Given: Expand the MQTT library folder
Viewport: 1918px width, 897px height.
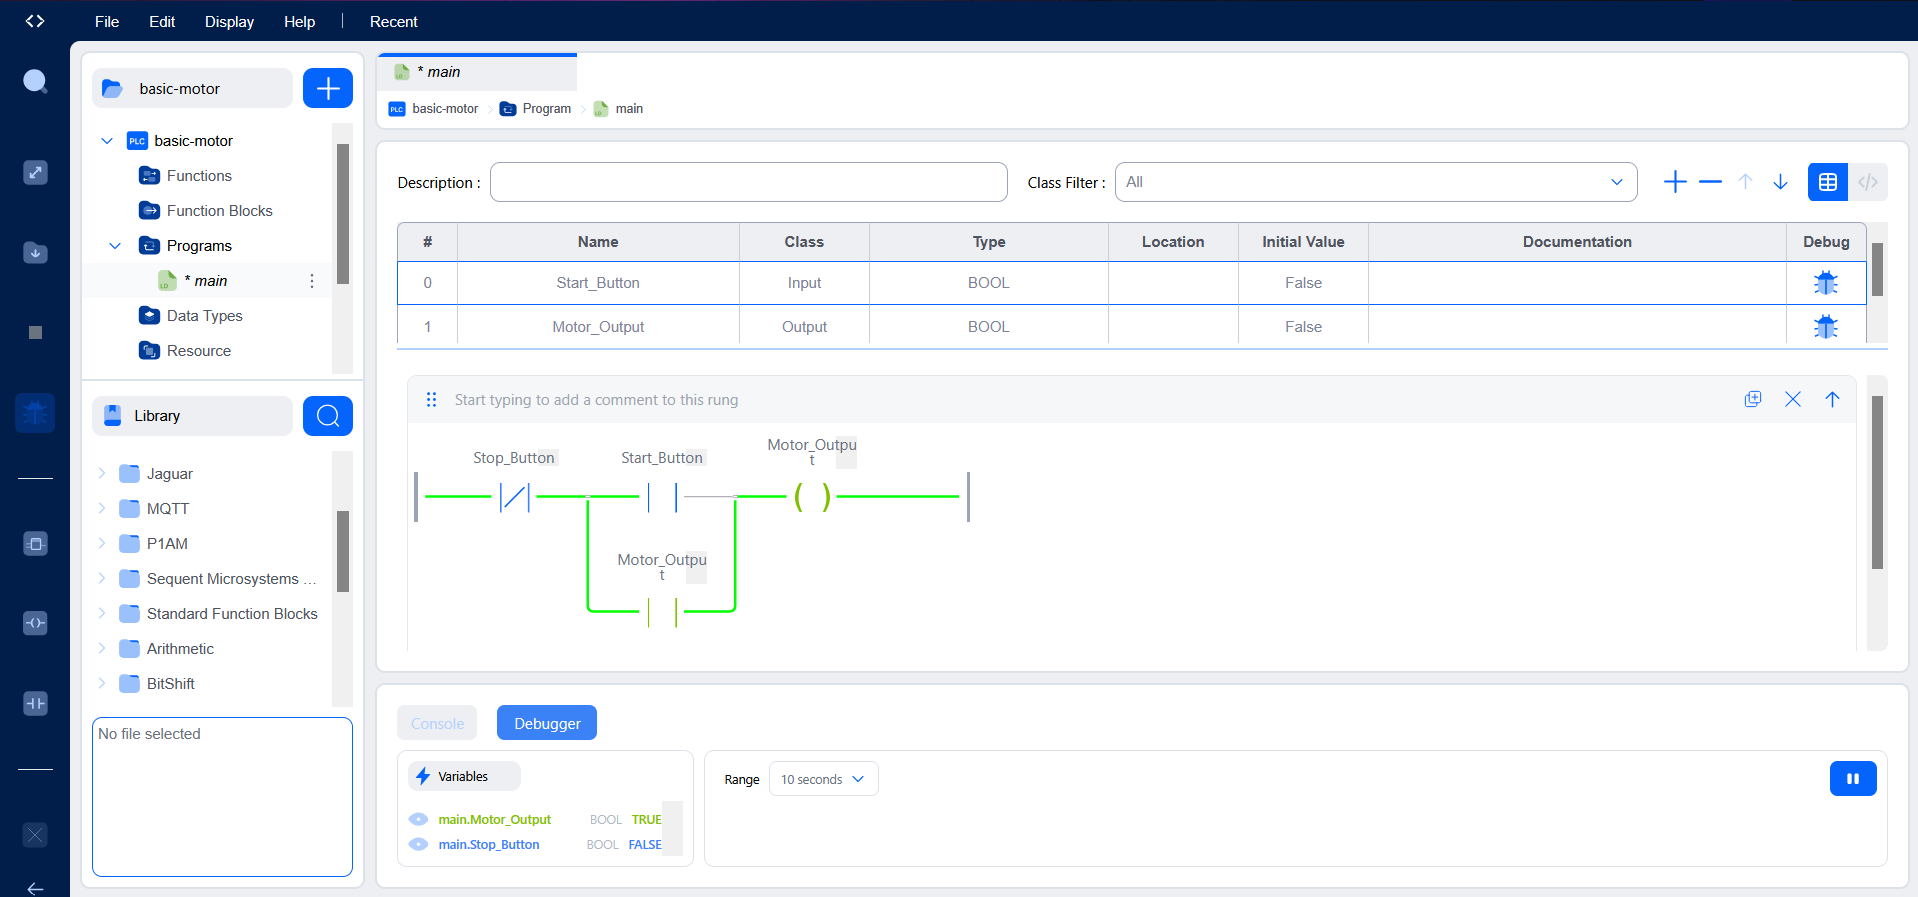Looking at the screenshot, I should [x=102, y=508].
